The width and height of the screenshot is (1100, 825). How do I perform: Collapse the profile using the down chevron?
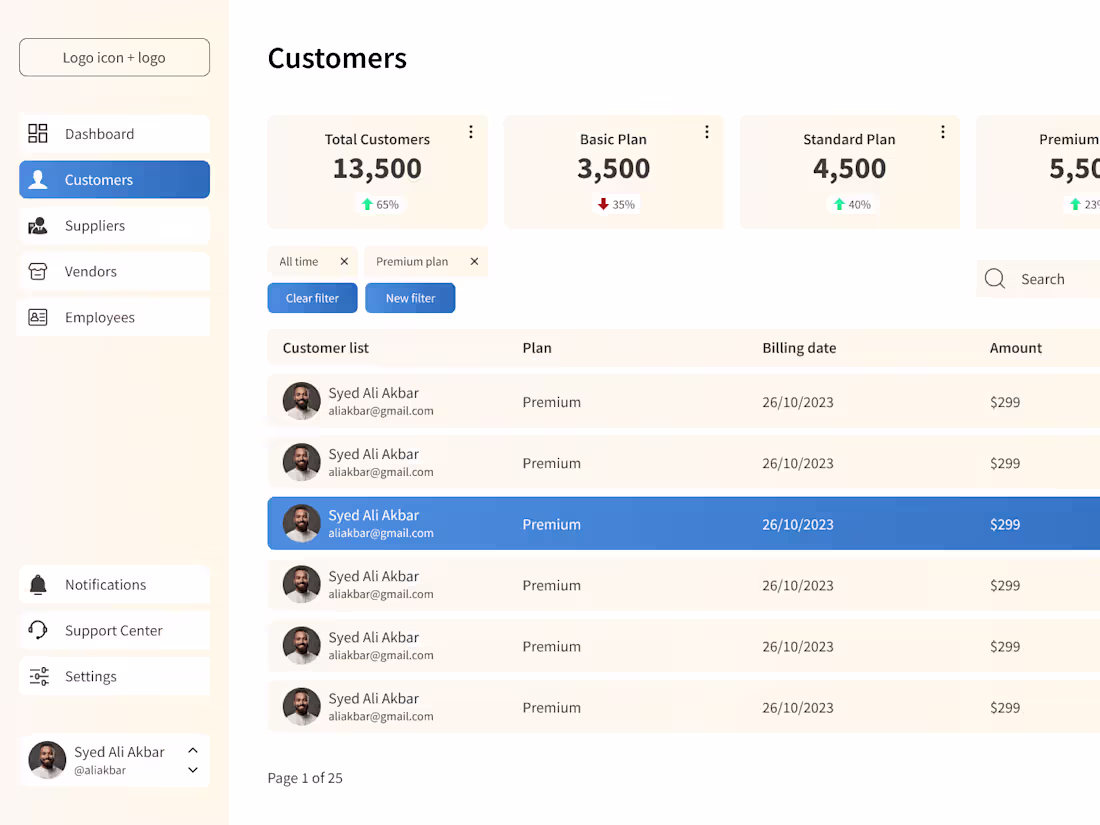click(192, 770)
